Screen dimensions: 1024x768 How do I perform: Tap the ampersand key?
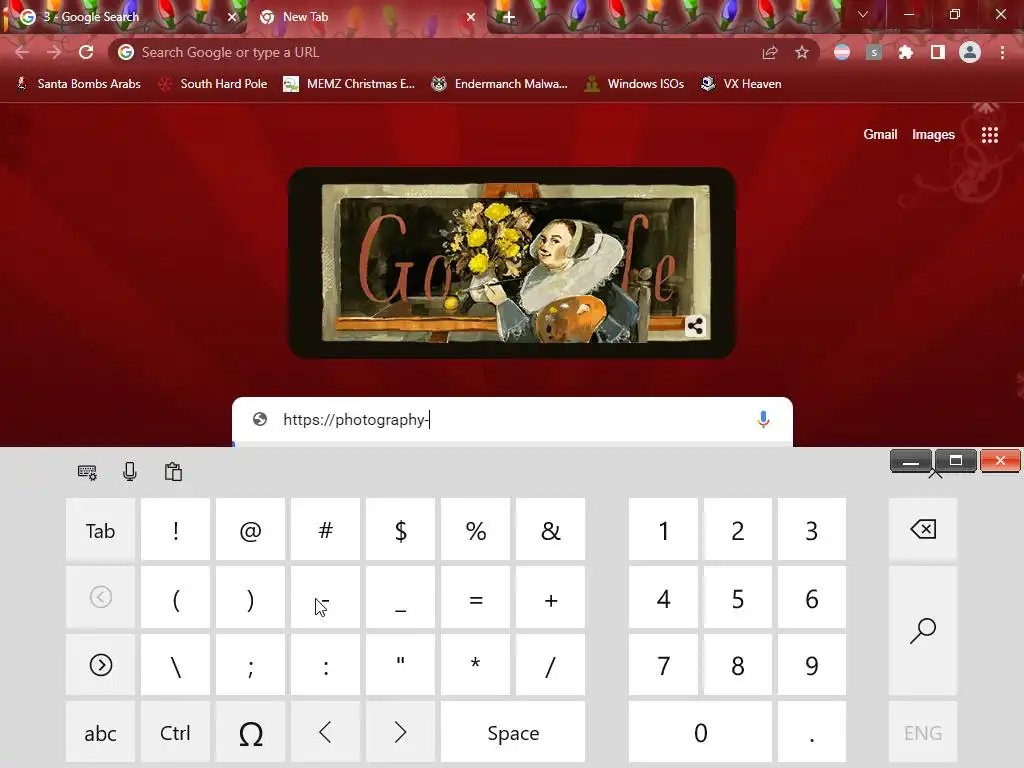click(x=551, y=530)
